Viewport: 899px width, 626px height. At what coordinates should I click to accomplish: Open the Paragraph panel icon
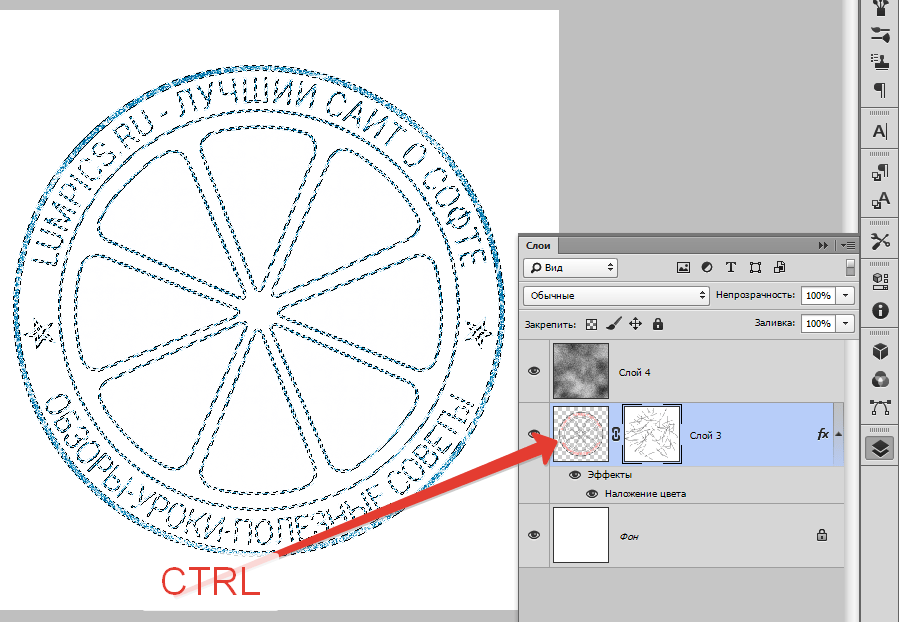pyautogui.click(x=880, y=89)
